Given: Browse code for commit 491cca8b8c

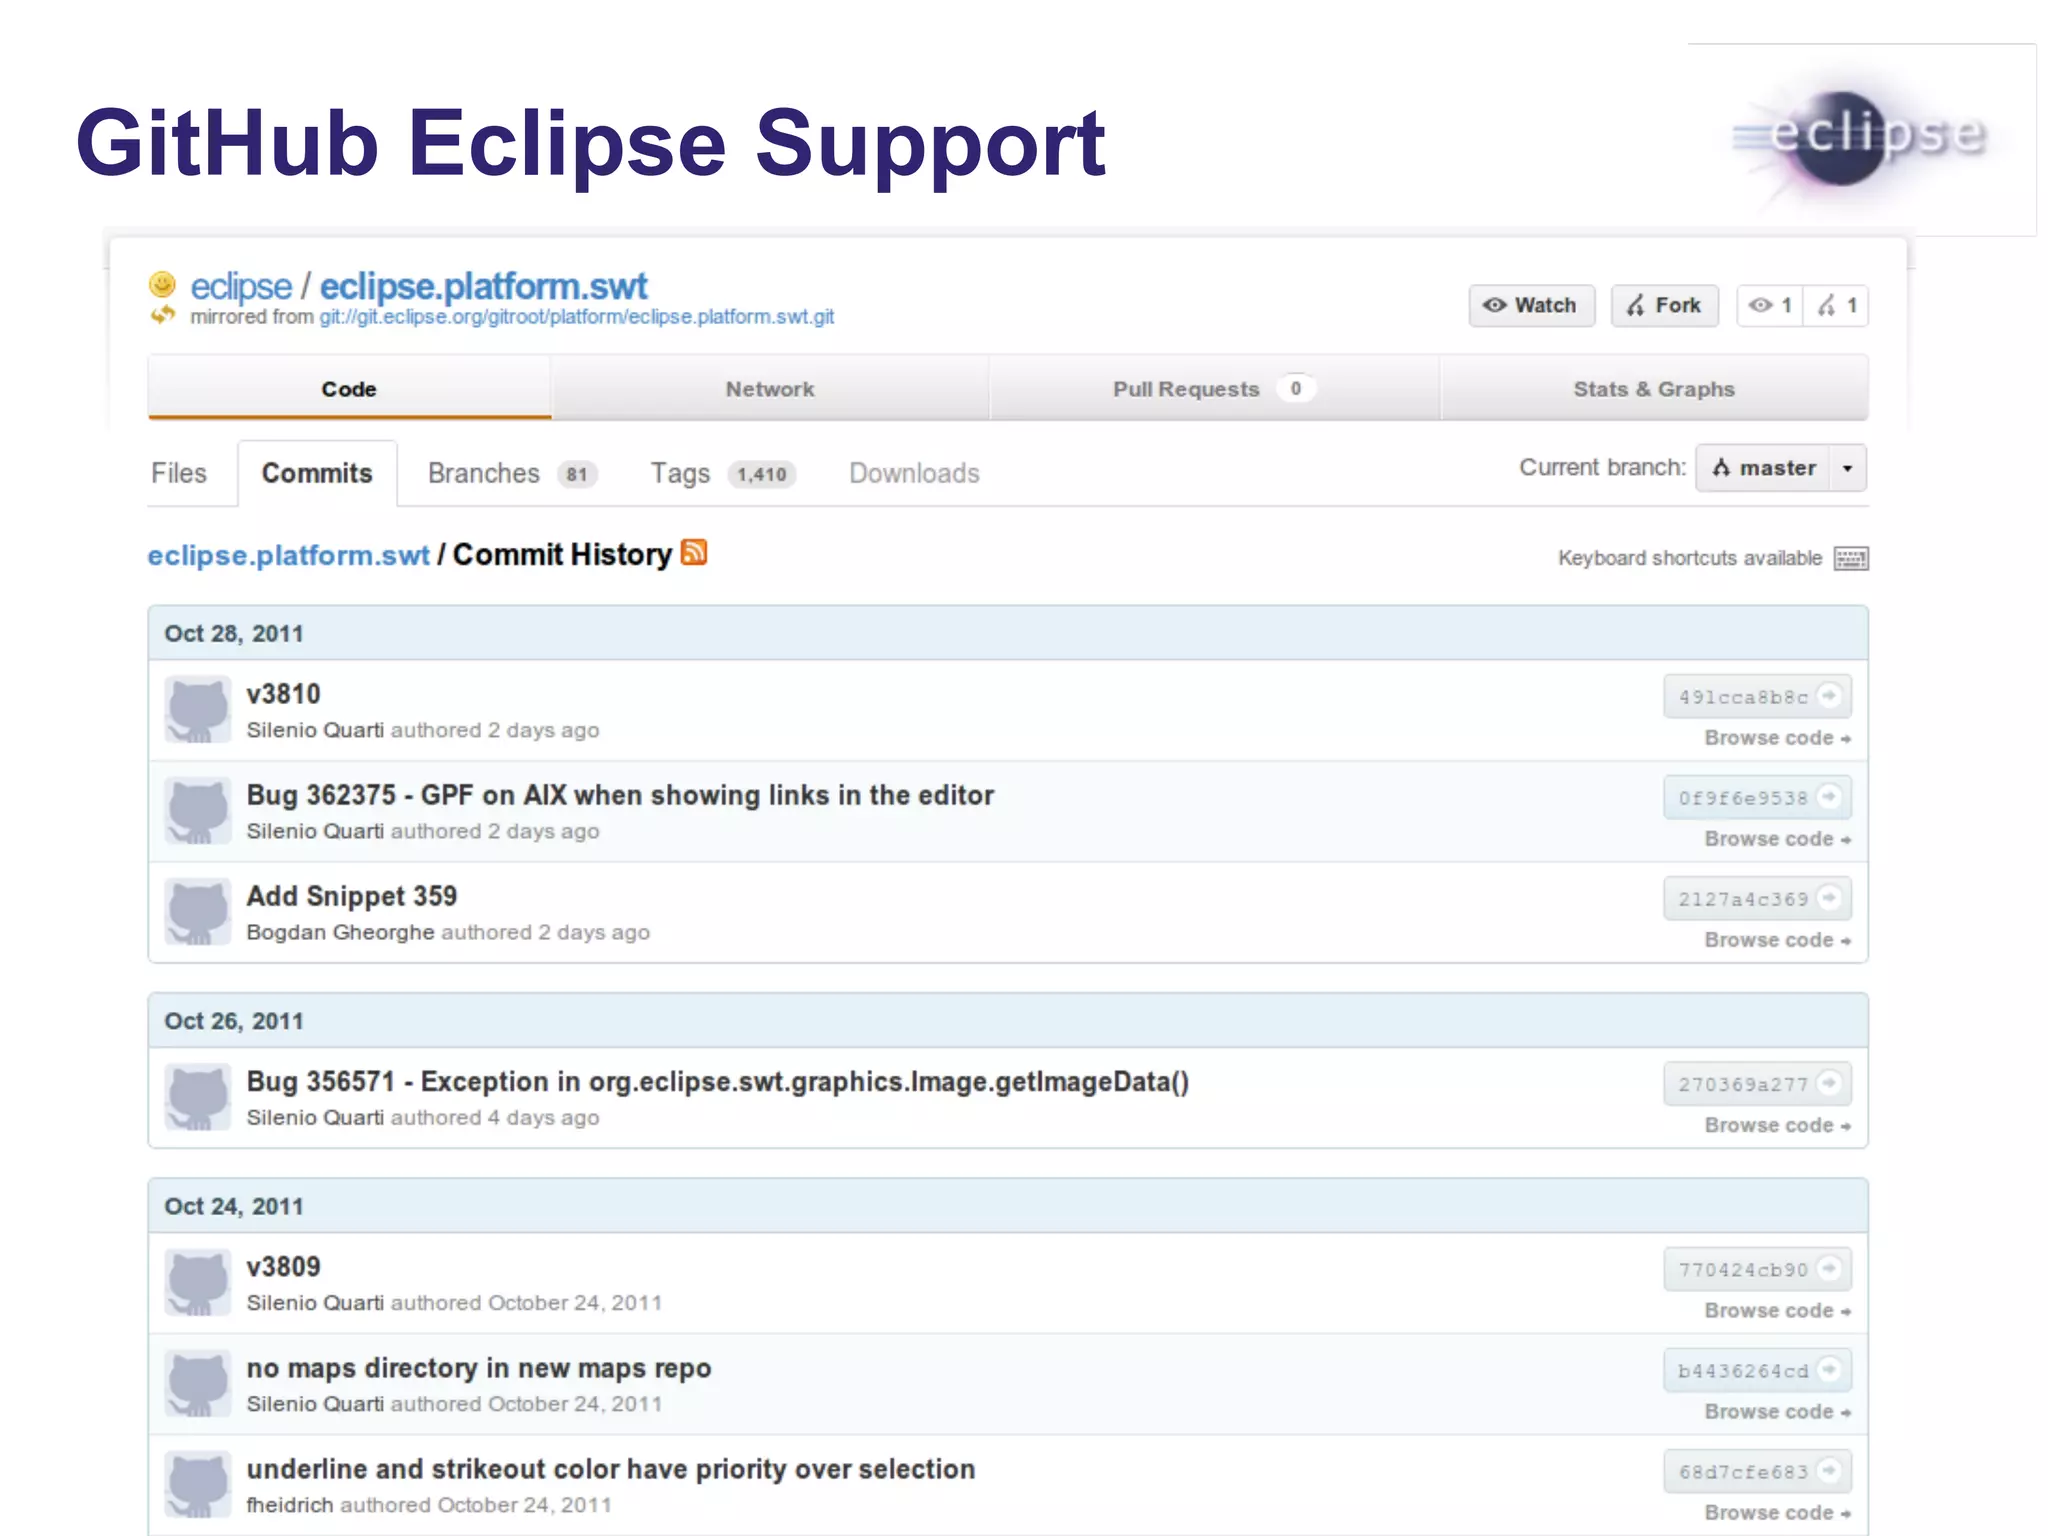Looking at the screenshot, I should coord(1778,738).
